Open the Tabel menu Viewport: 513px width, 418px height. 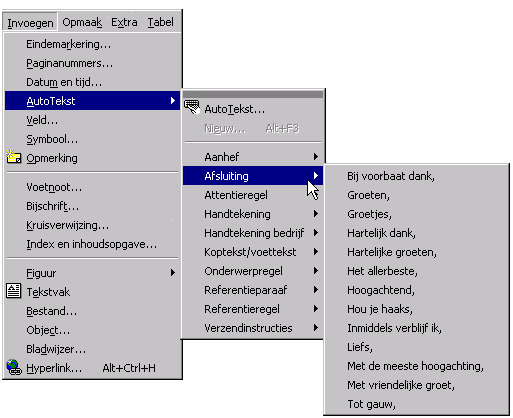[x=161, y=22]
